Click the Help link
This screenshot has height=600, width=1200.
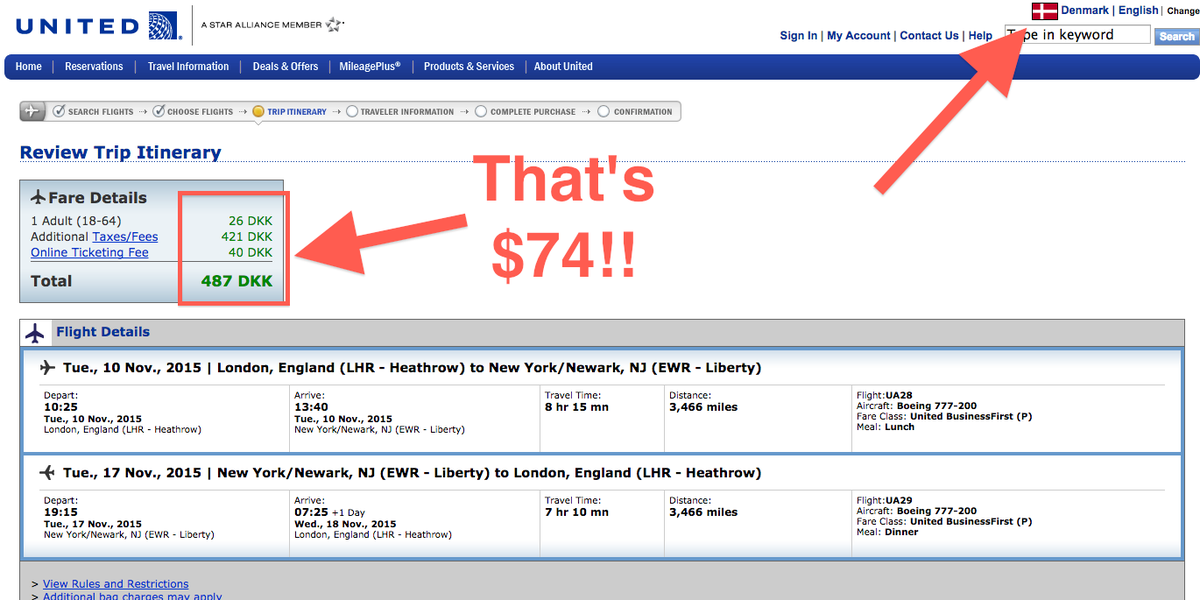(980, 36)
